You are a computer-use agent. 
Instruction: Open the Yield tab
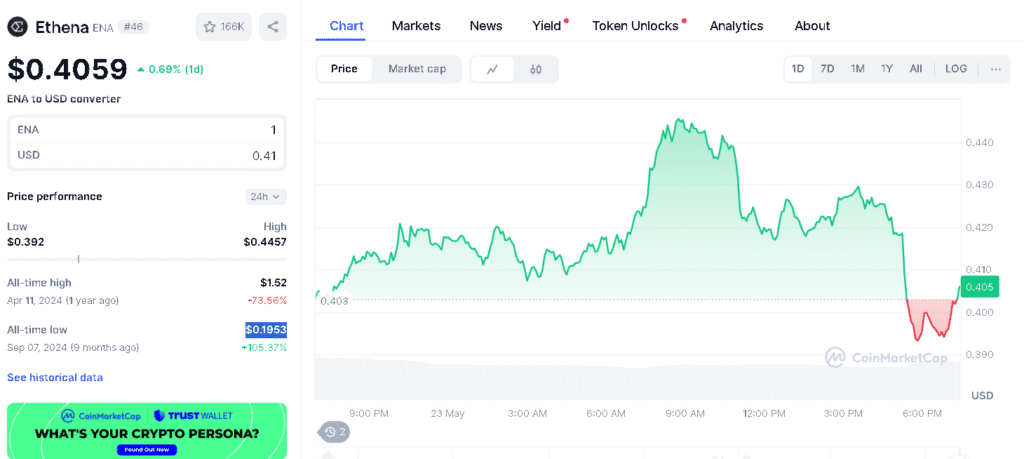[547, 26]
